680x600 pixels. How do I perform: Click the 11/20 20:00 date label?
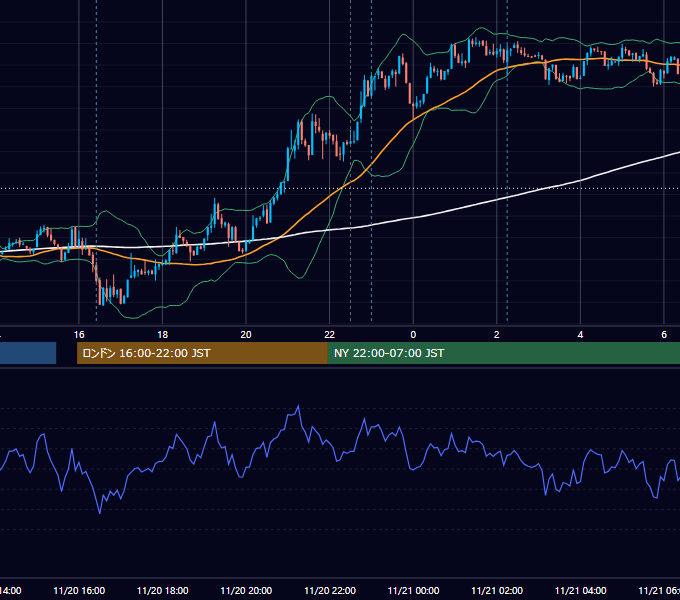pos(246,590)
